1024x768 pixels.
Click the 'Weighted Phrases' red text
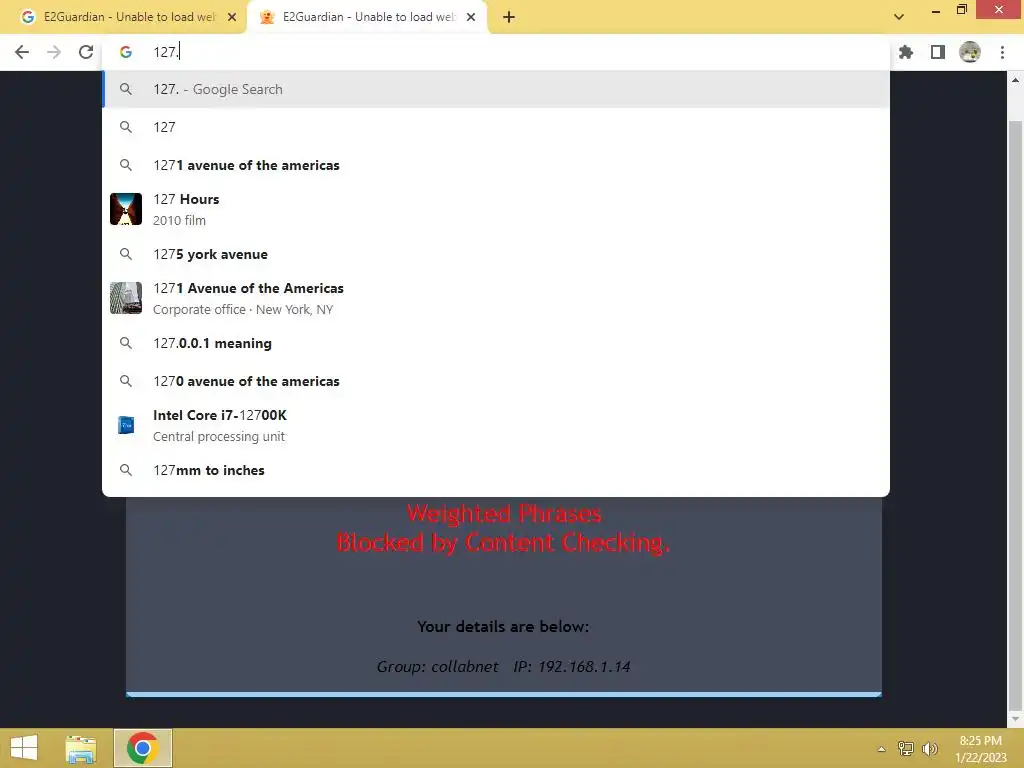[504, 514]
